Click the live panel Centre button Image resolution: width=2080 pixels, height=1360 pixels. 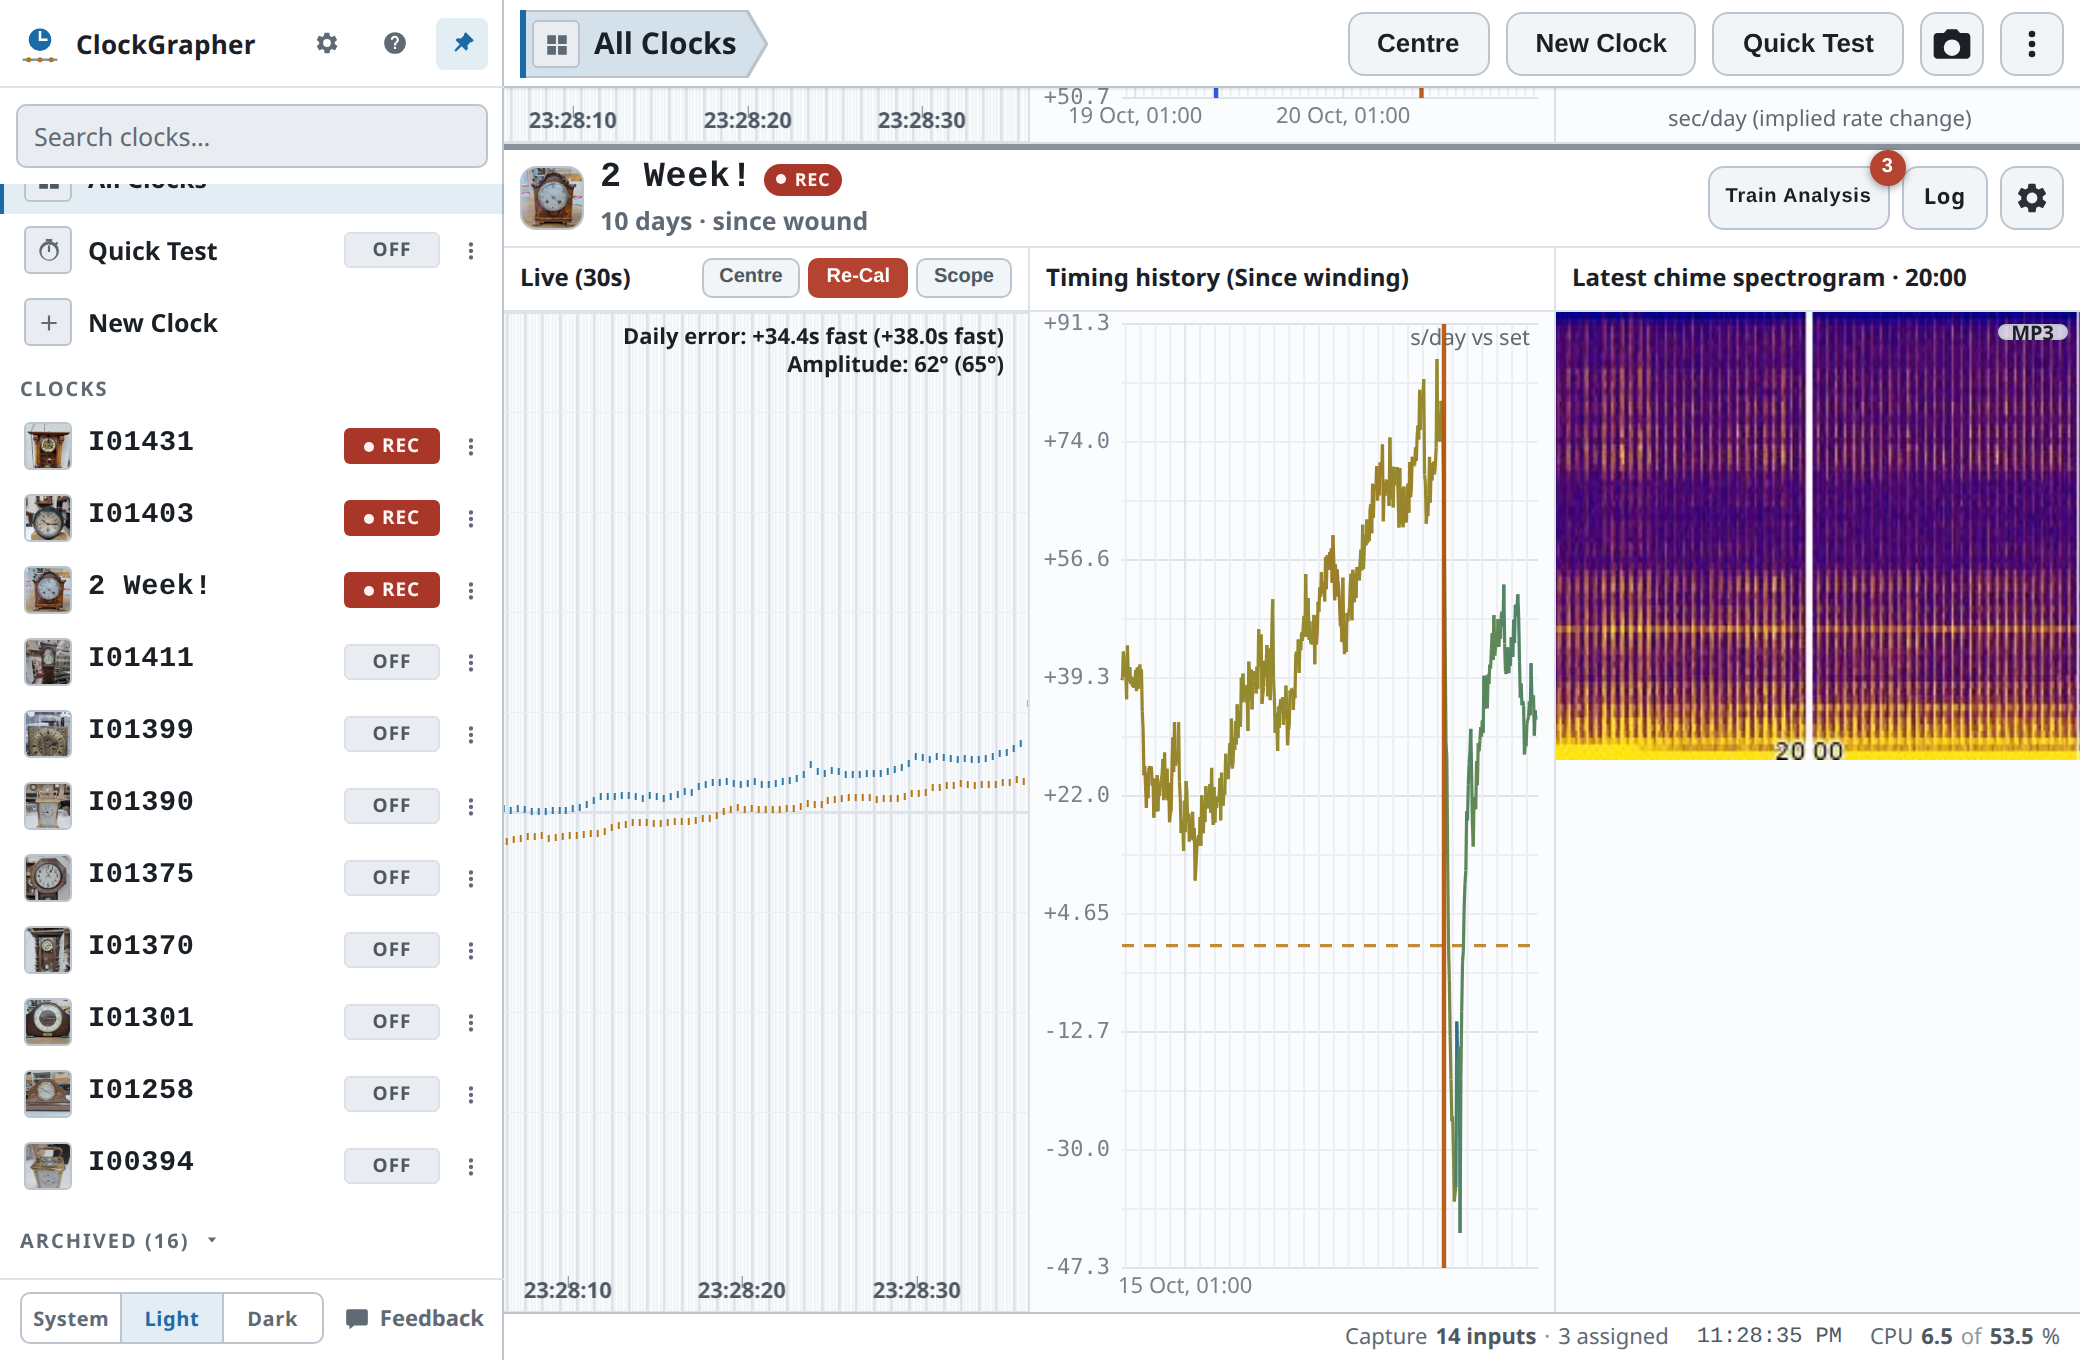(x=751, y=277)
